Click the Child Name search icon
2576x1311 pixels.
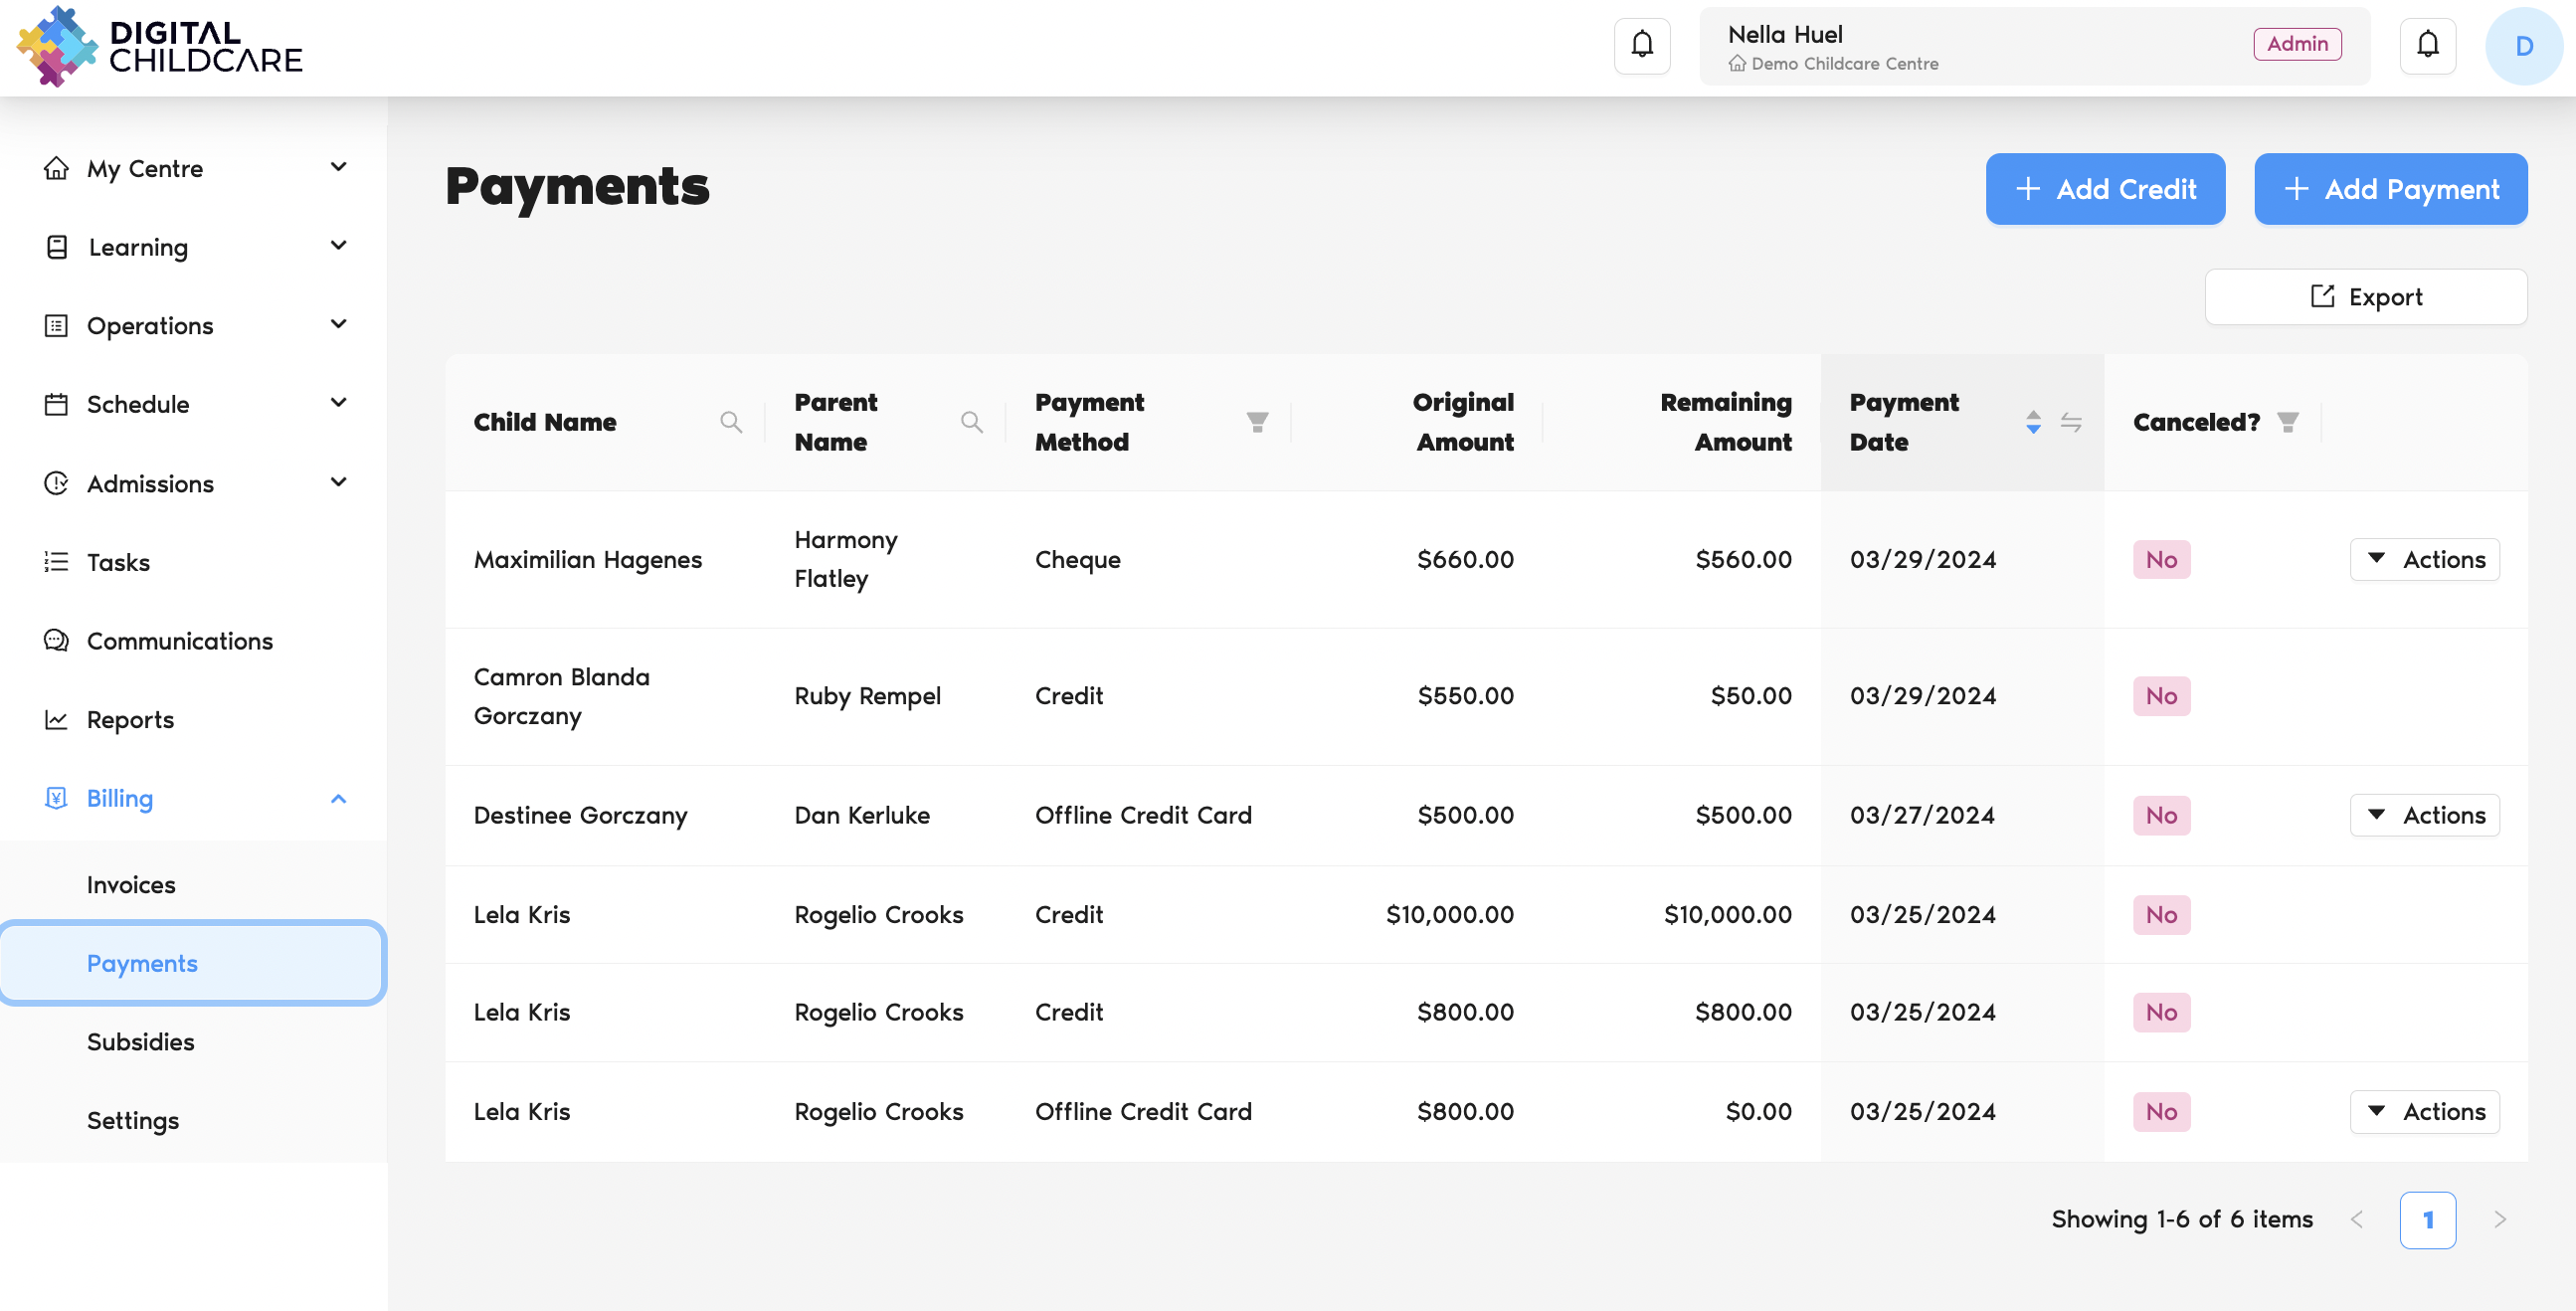click(x=731, y=422)
